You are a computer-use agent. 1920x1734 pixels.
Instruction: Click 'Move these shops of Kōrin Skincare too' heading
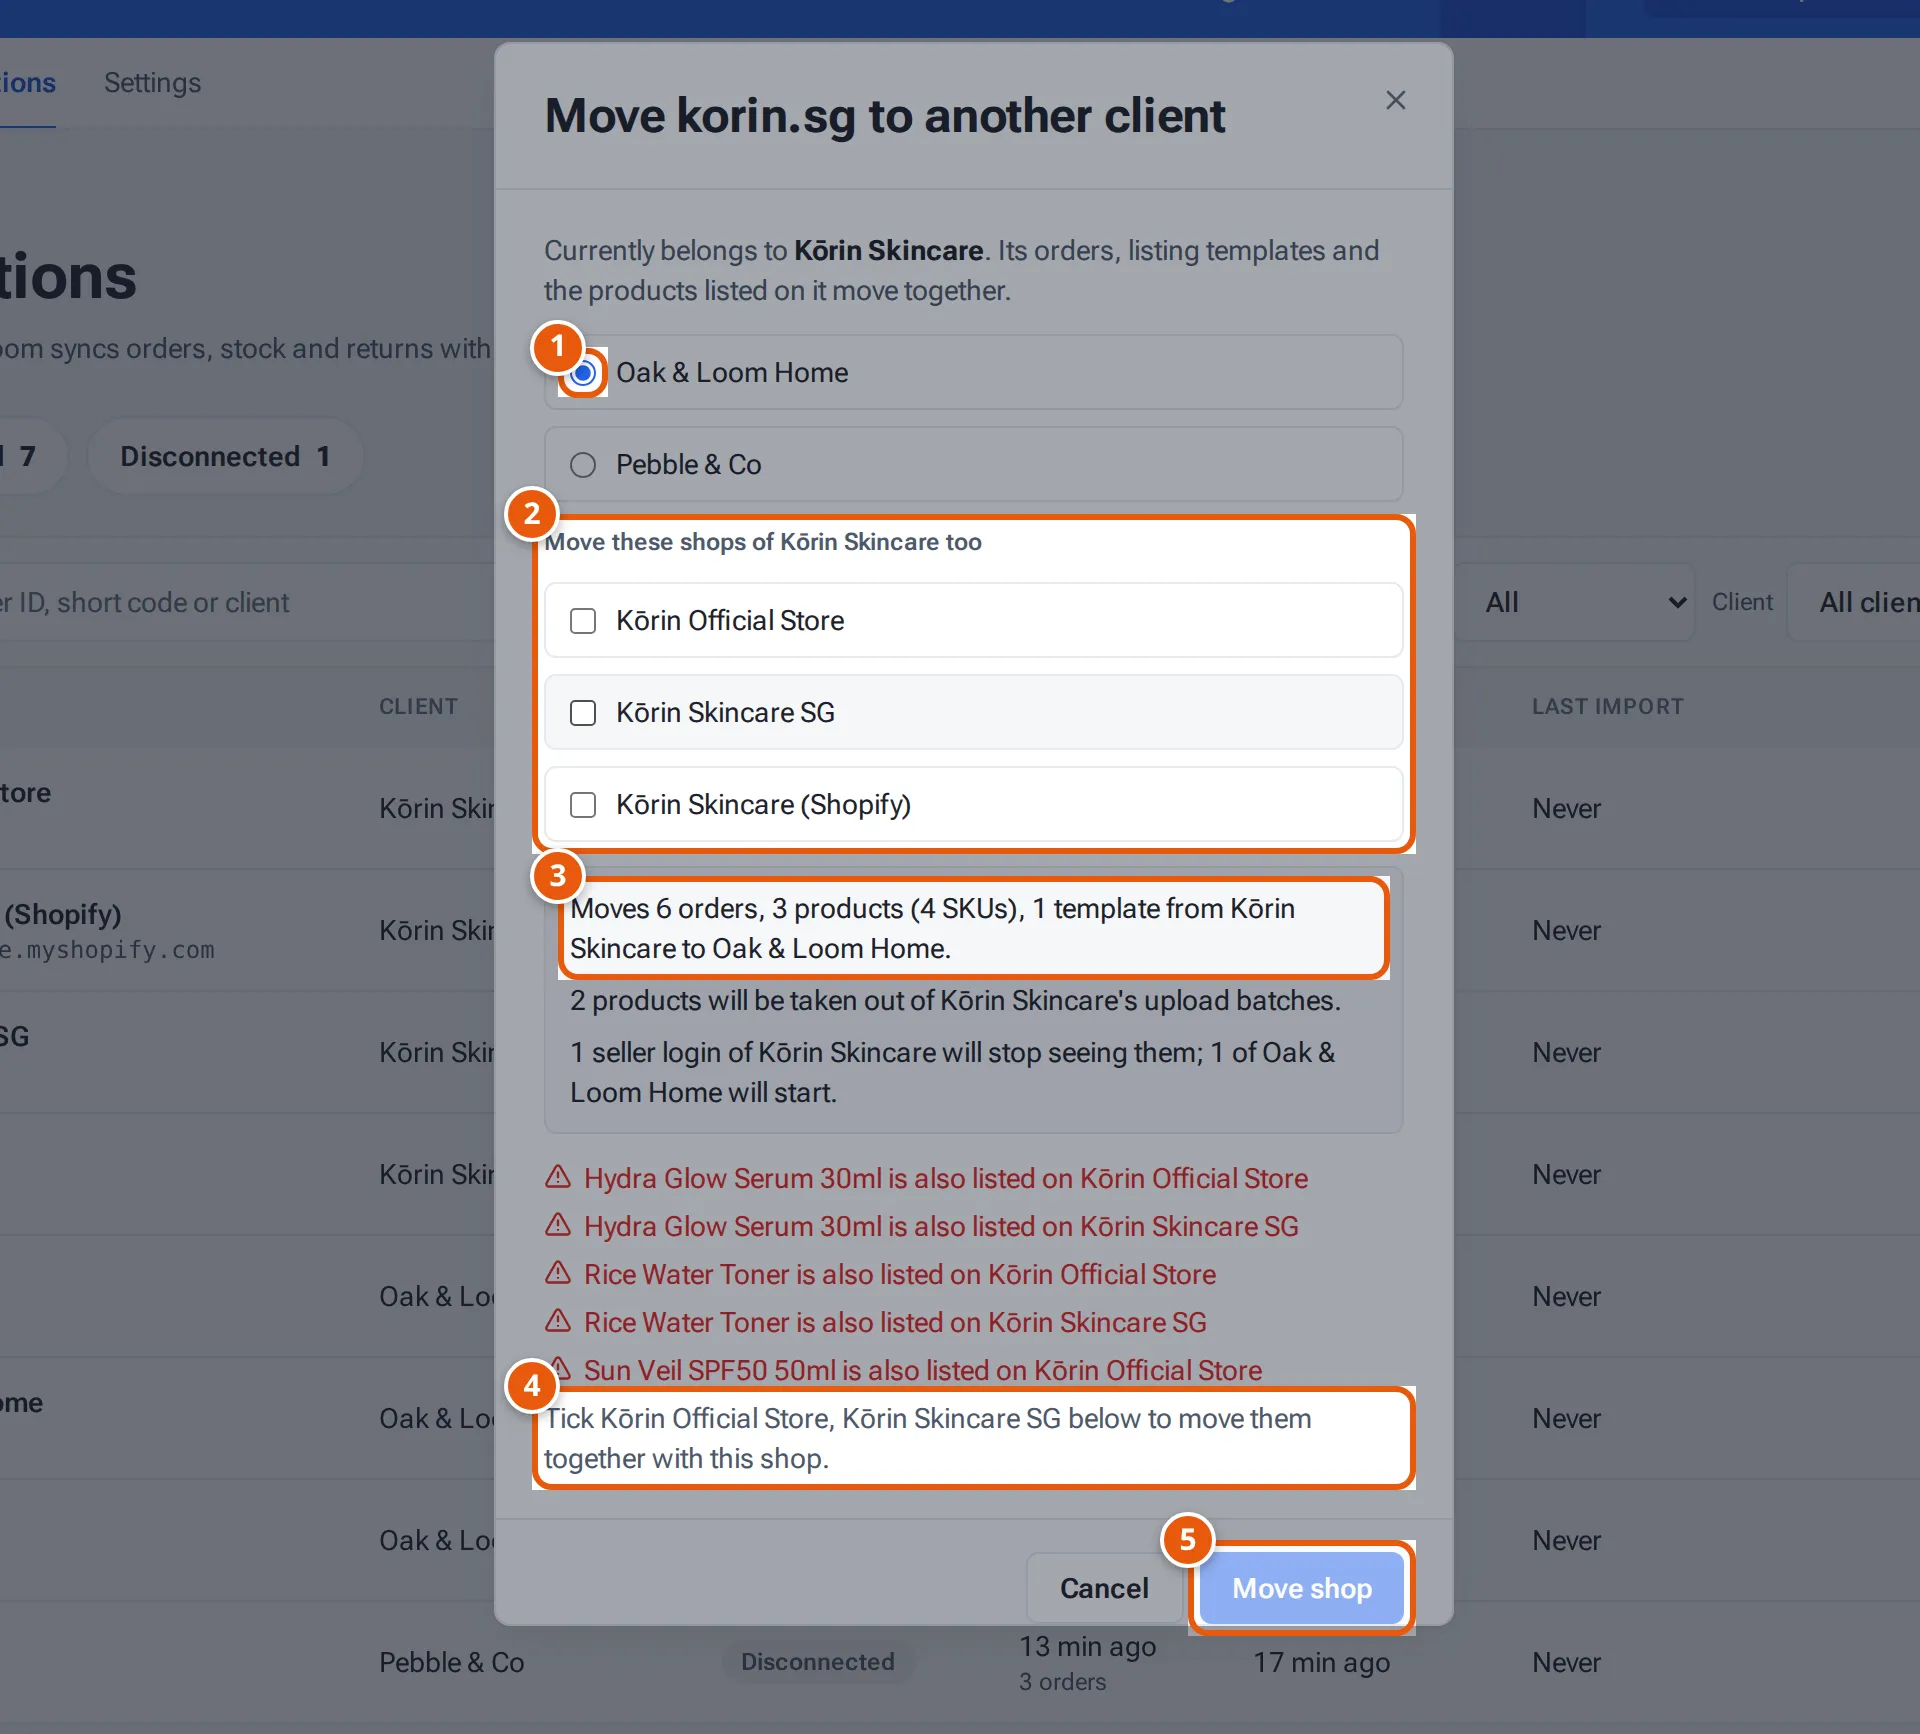[762, 541]
